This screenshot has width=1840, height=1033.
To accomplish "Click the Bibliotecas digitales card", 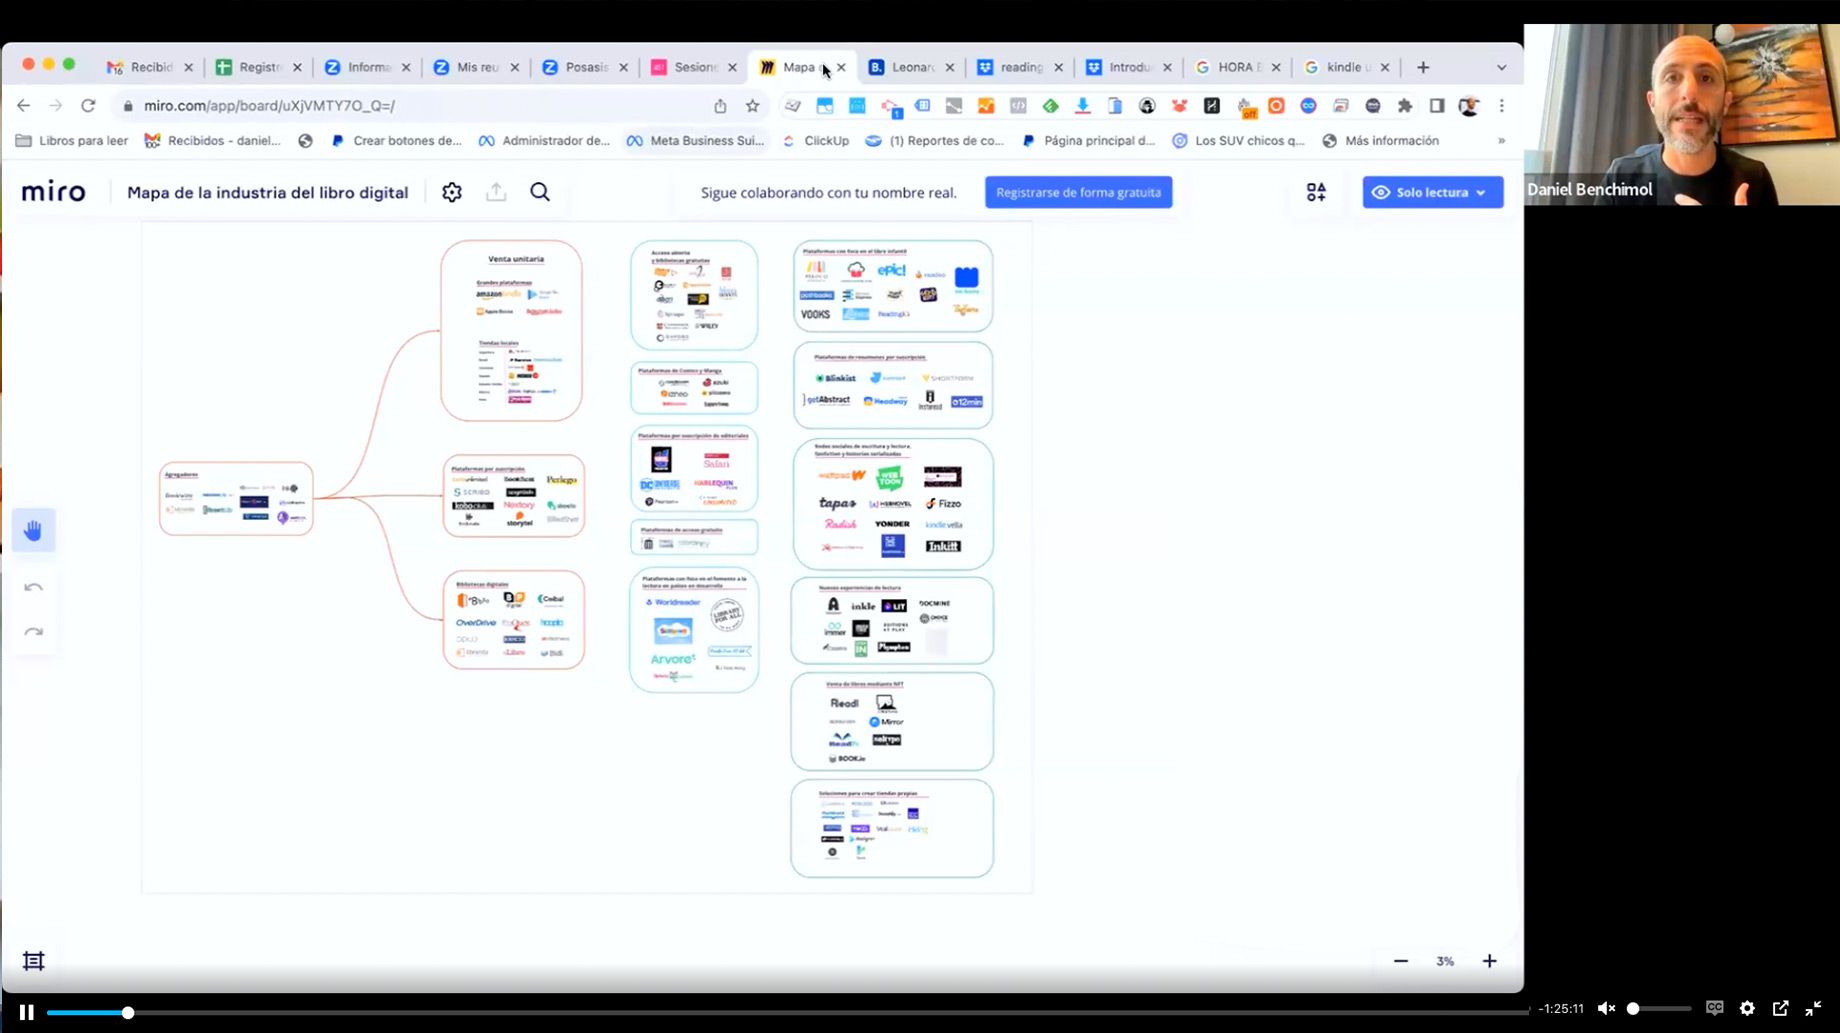I will 514,620.
